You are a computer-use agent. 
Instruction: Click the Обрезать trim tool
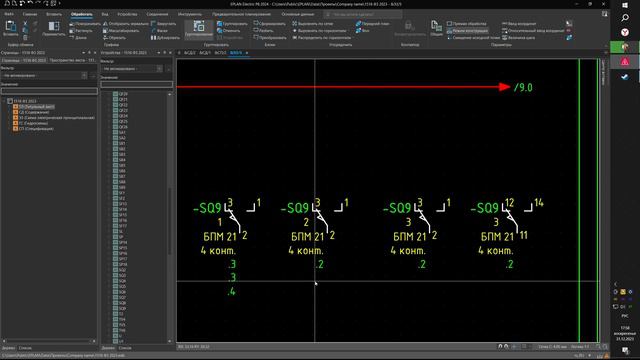coord(114,38)
